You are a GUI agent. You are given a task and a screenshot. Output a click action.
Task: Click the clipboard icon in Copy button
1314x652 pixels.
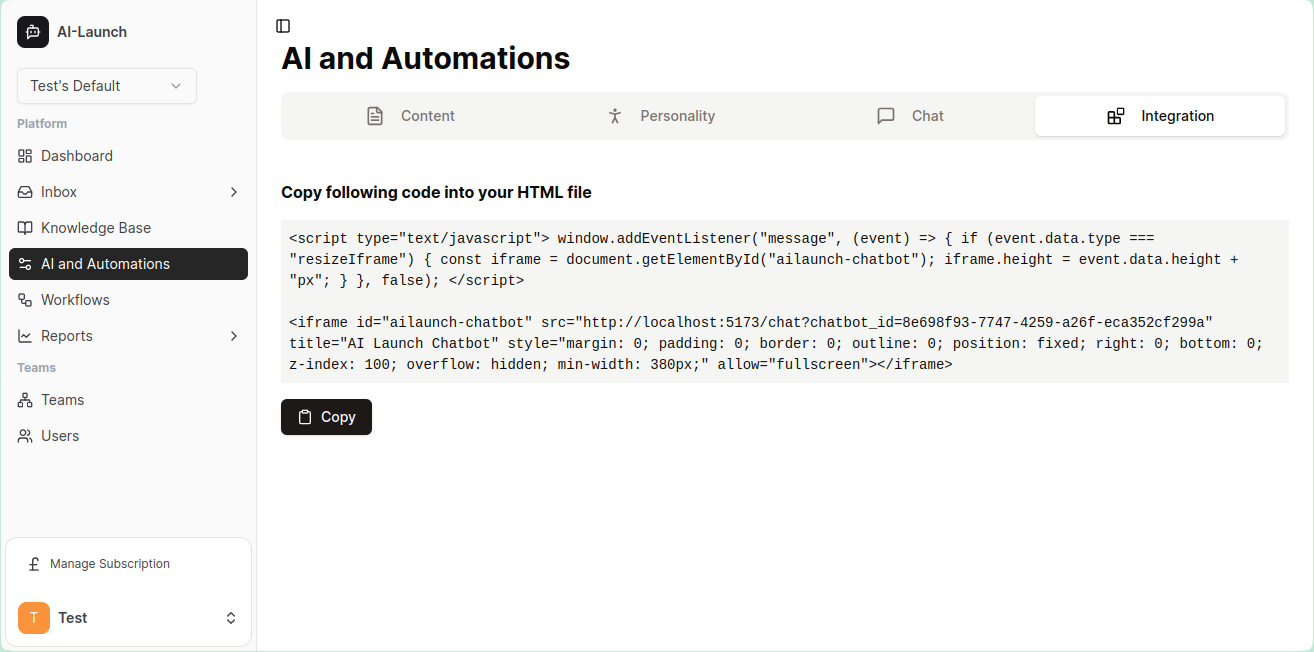click(306, 417)
